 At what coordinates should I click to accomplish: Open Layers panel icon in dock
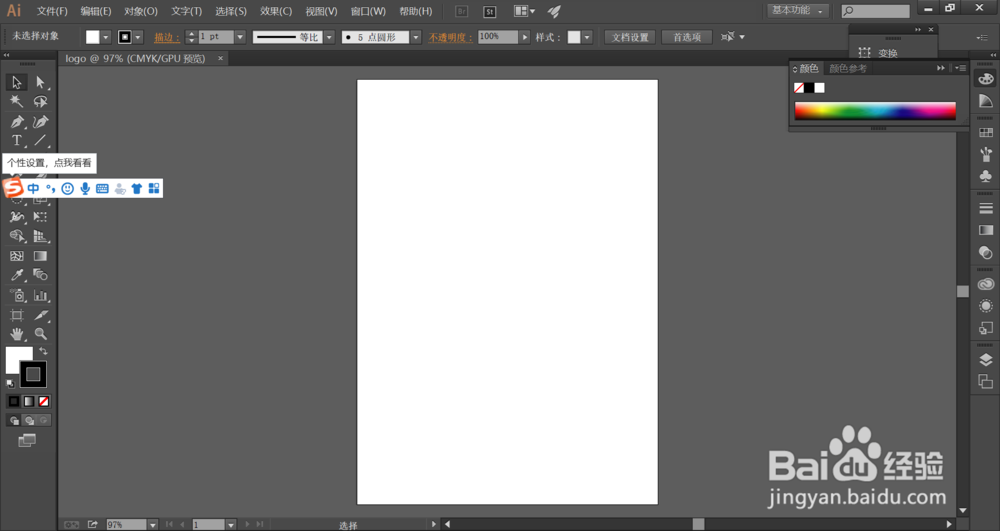click(985, 360)
